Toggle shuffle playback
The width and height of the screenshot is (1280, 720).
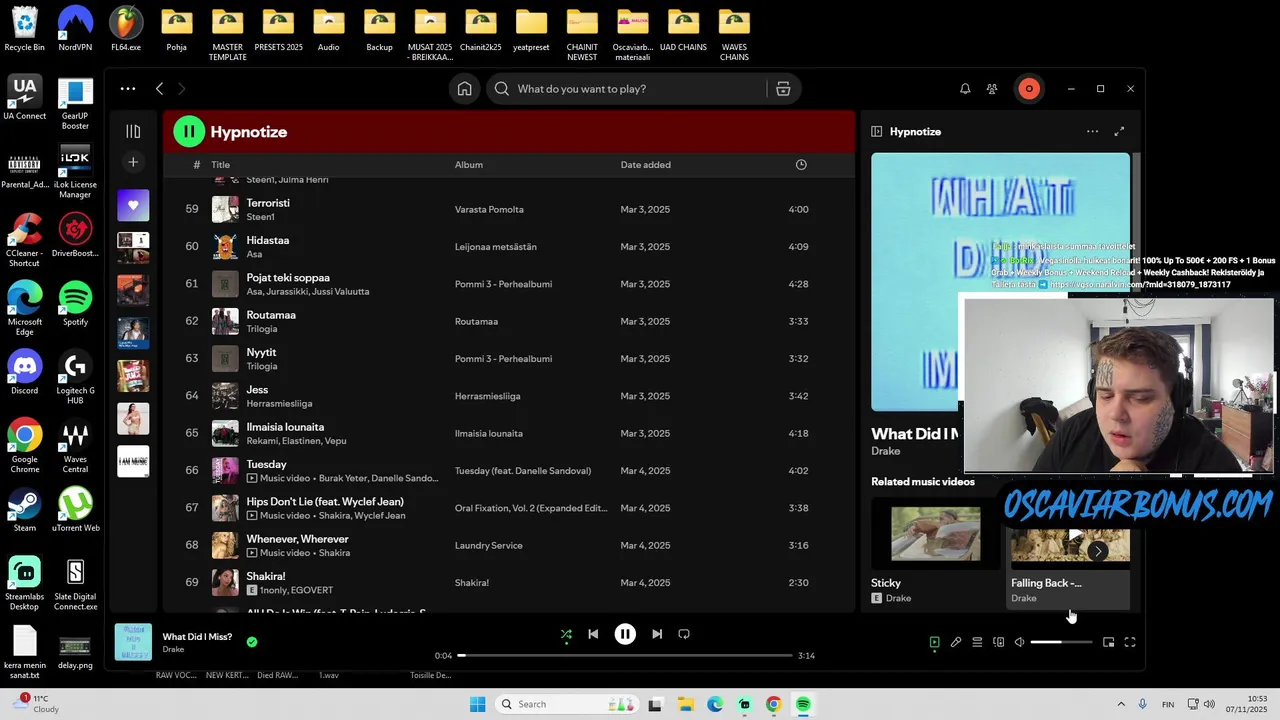pos(566,634)
